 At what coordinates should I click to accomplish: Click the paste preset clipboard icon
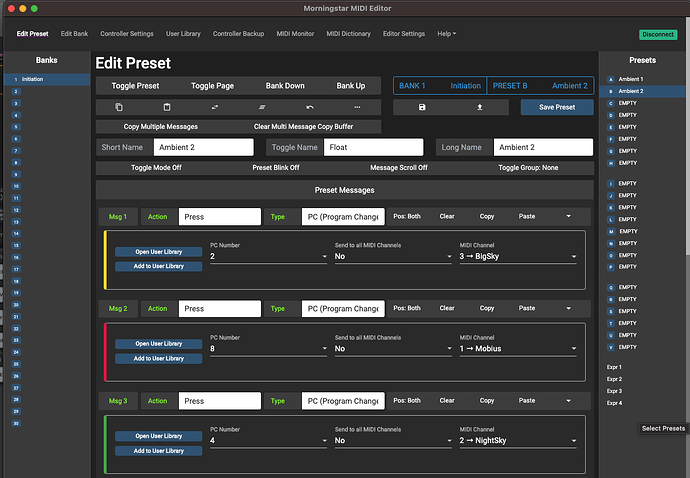(x=167, y=107)
